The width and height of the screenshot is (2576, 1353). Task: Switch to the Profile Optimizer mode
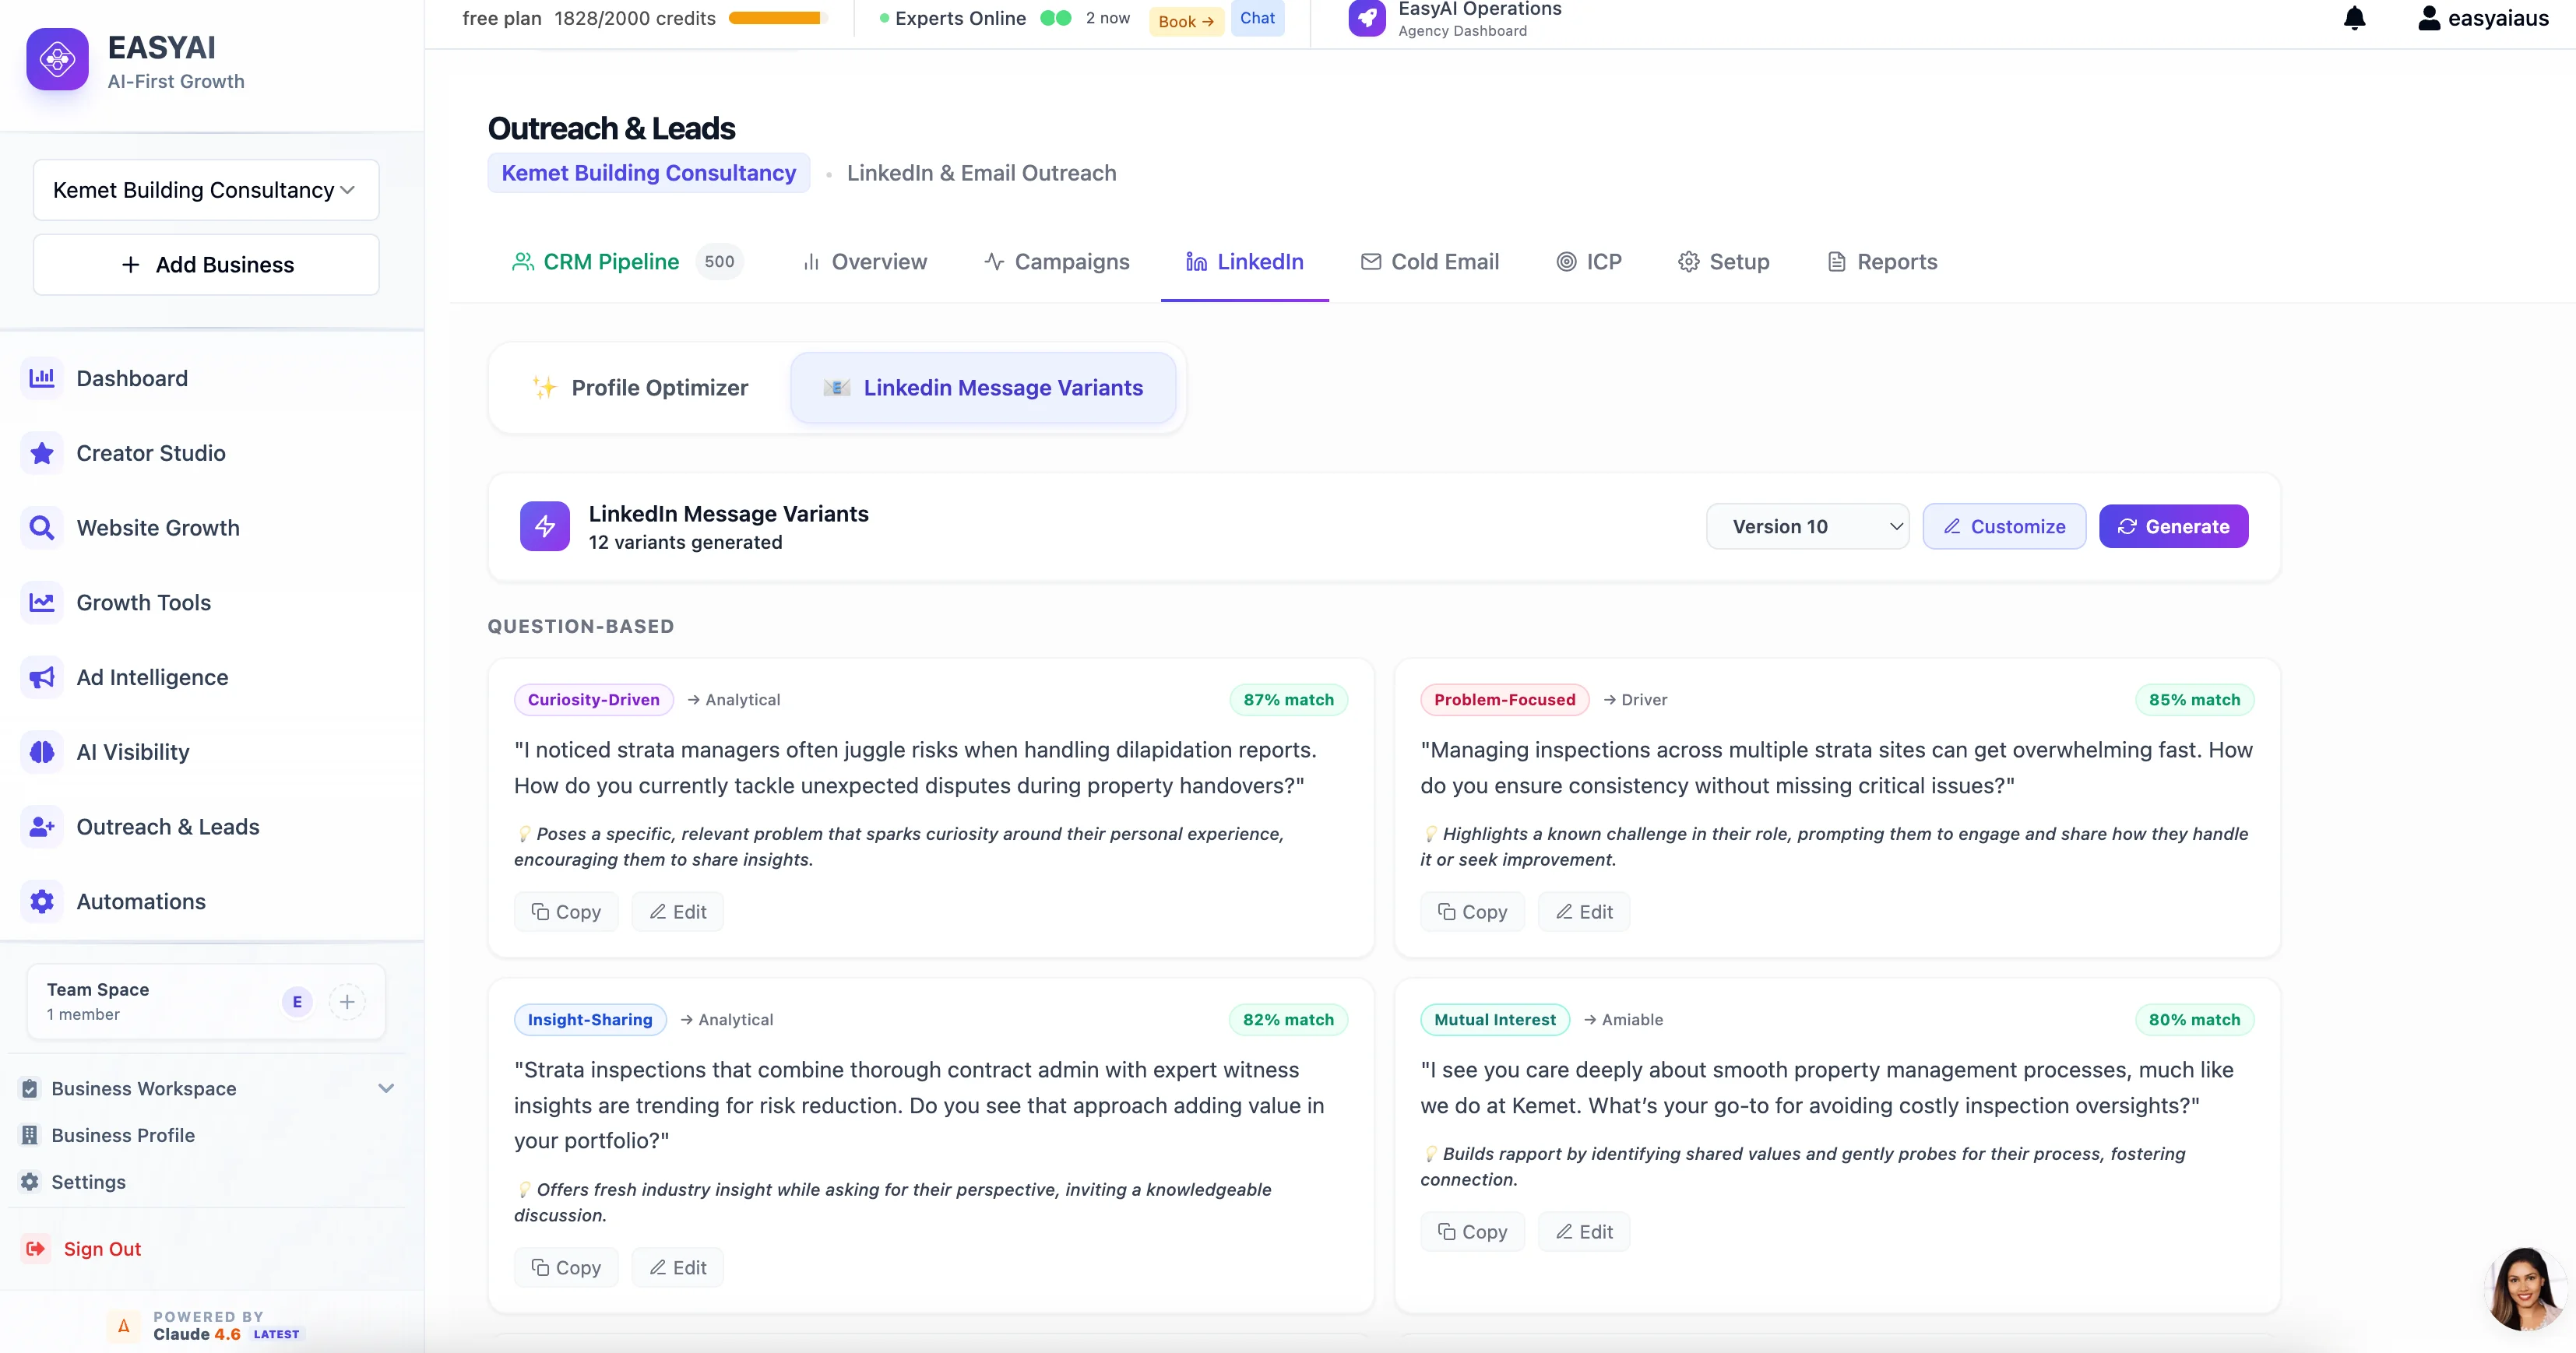coord(641,387)
